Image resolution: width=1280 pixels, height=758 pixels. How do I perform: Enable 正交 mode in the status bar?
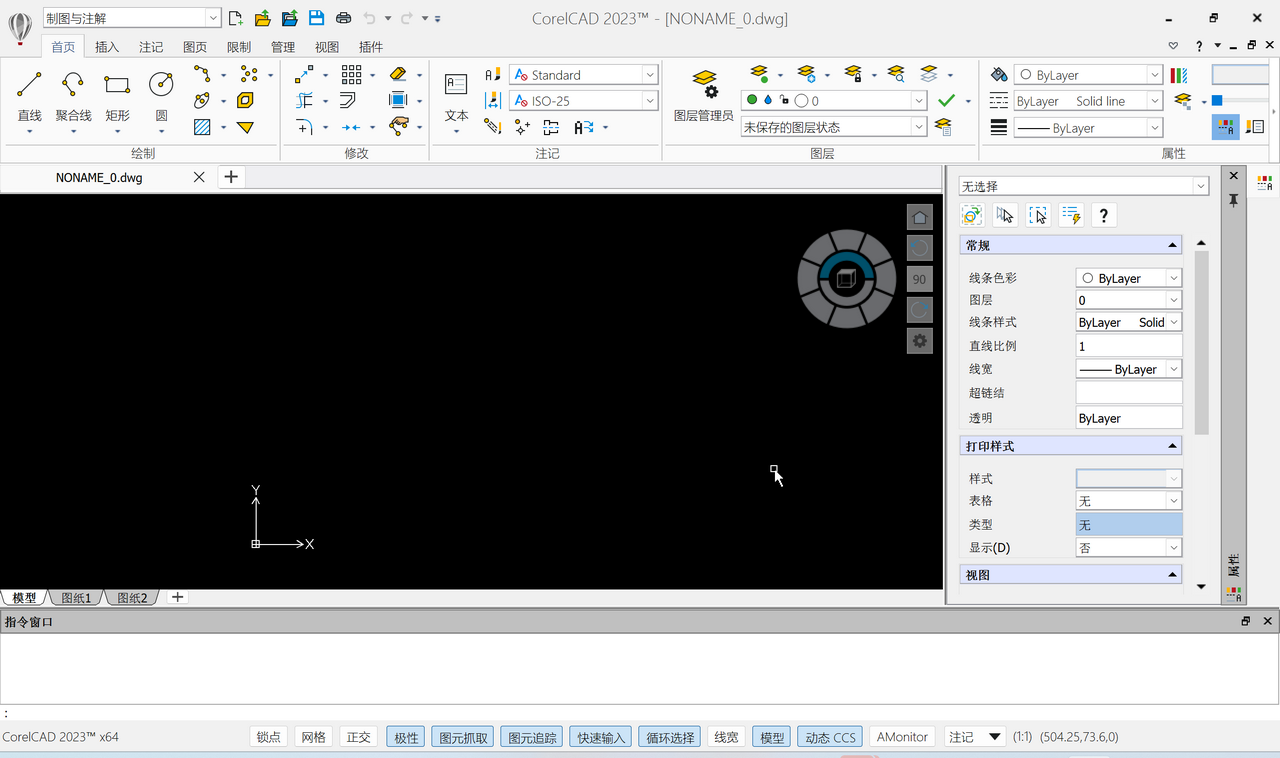click(x=358, y=737)
